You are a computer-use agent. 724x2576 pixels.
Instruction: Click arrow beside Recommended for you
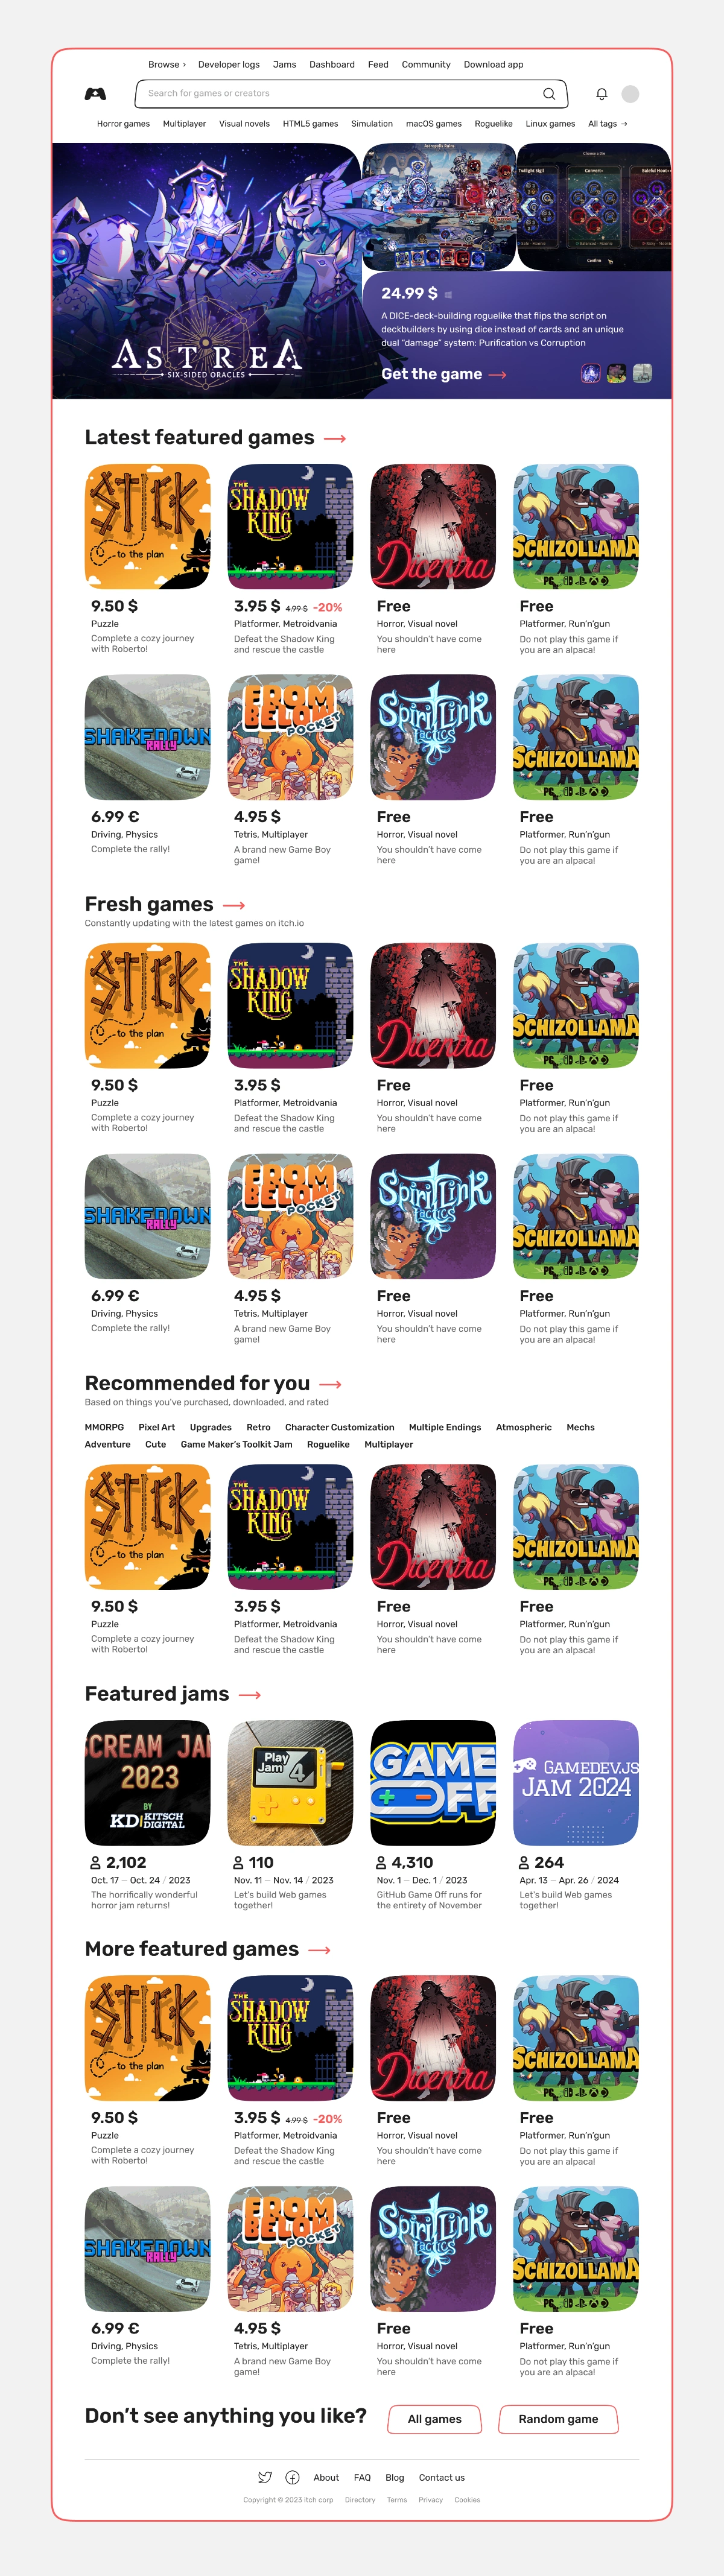tap(331, 1385)
